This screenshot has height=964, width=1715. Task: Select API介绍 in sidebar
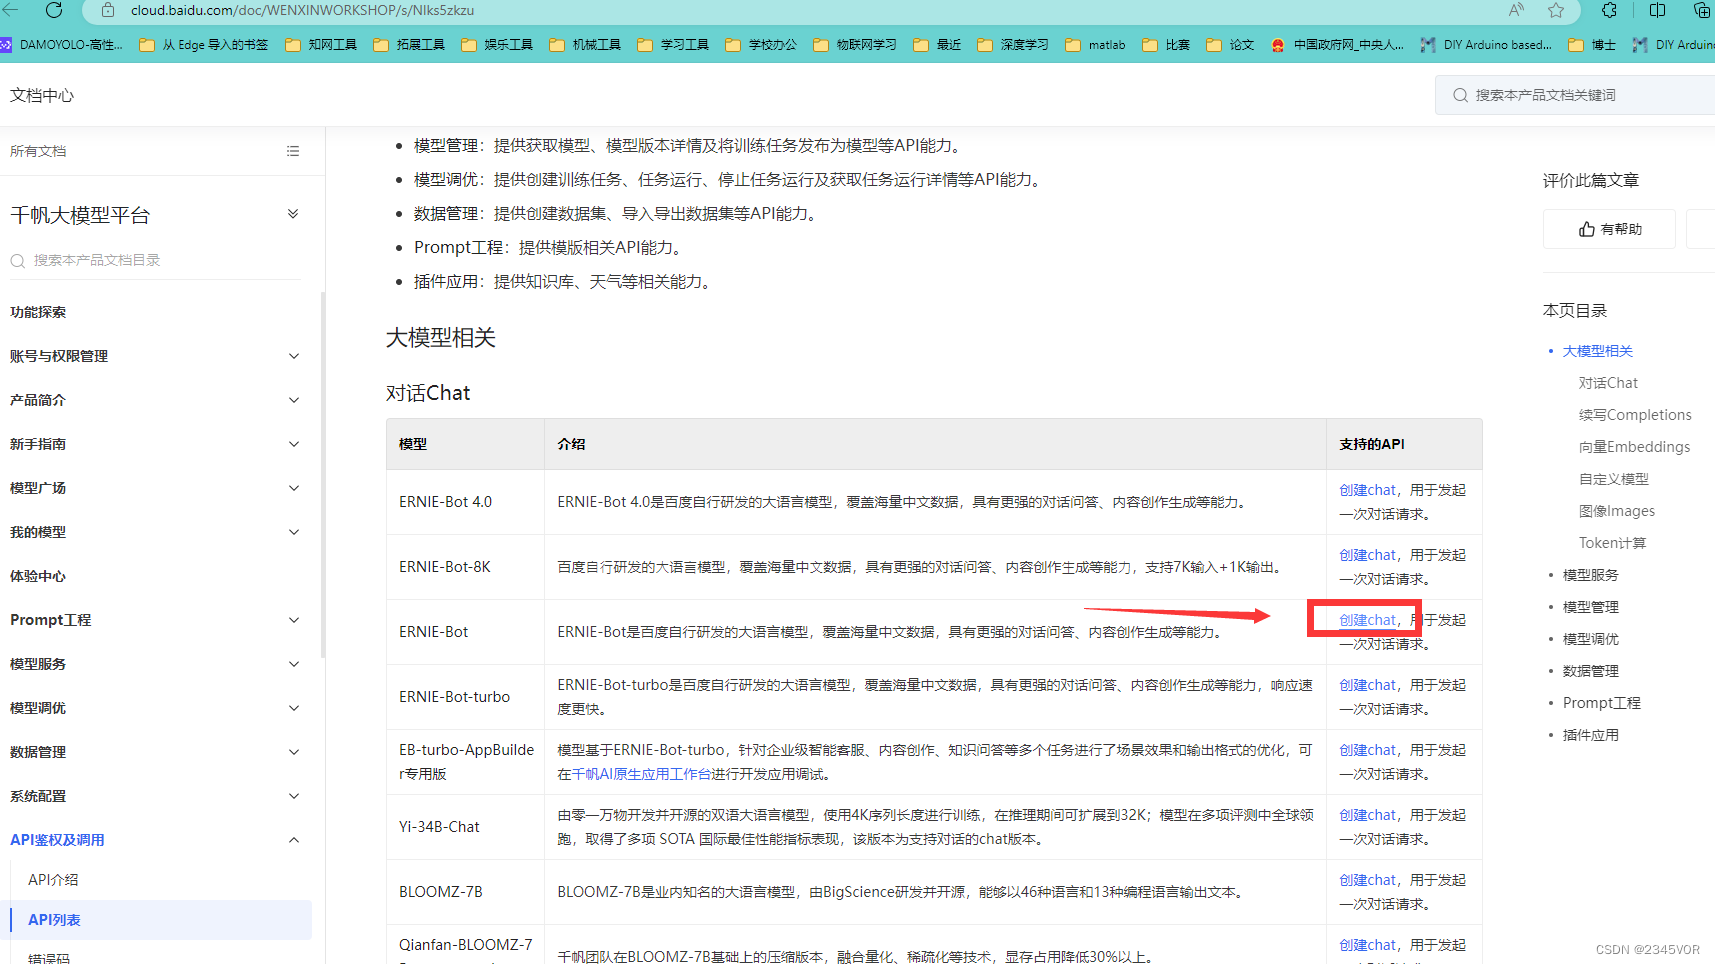[53, 880]
